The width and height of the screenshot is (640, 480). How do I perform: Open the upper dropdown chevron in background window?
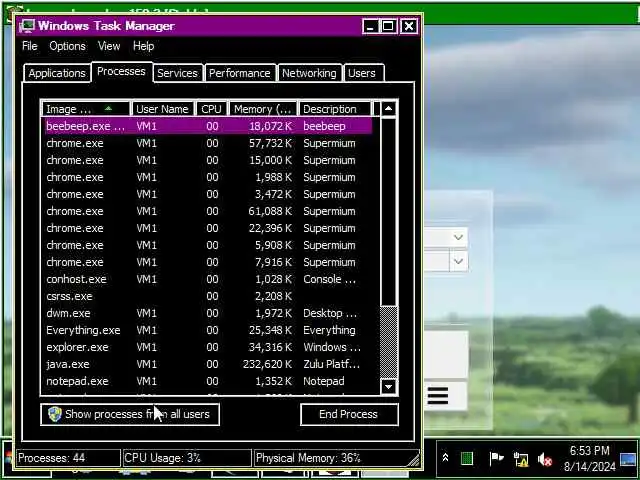click(x=458, y=237)
